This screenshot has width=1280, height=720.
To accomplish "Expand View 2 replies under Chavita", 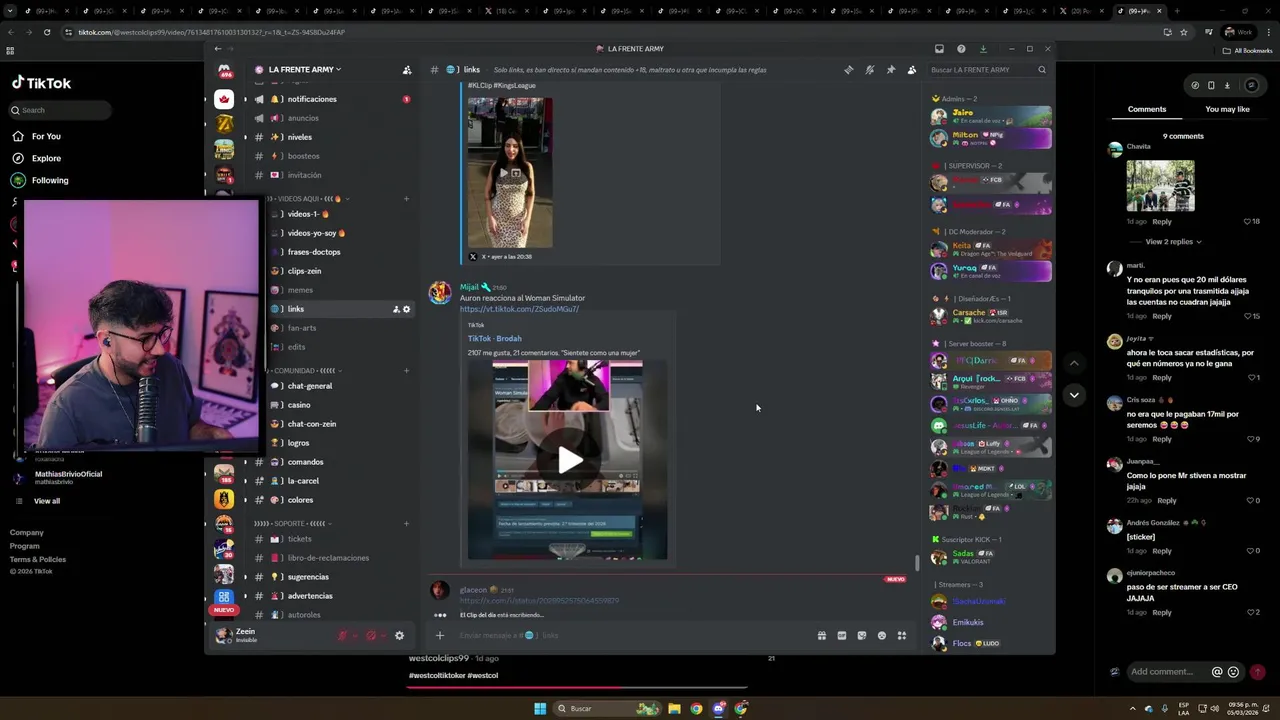I will pyautogui.click(x=1173, y=242).
